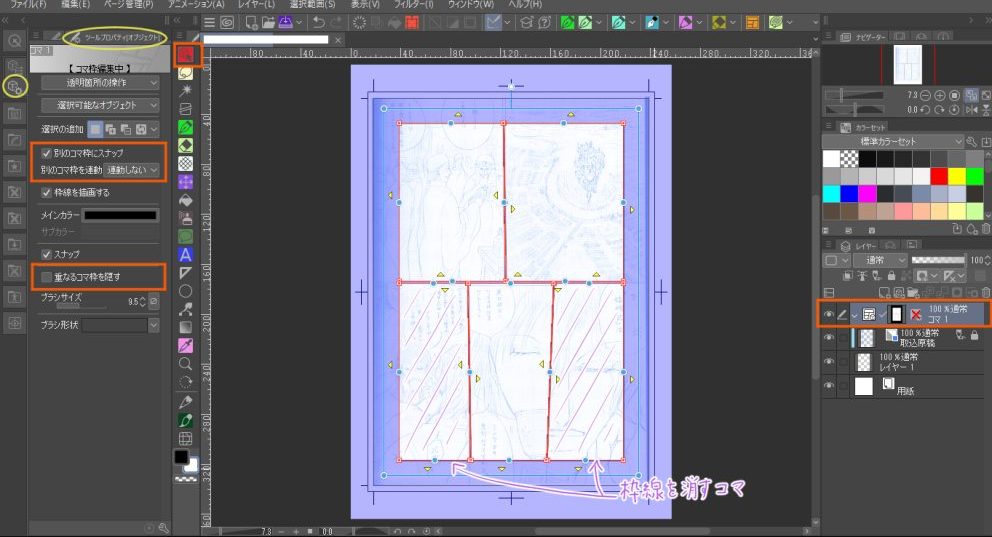992x537 pixels.
Task: Click the メインカラー black color bar
Action: 120,214
